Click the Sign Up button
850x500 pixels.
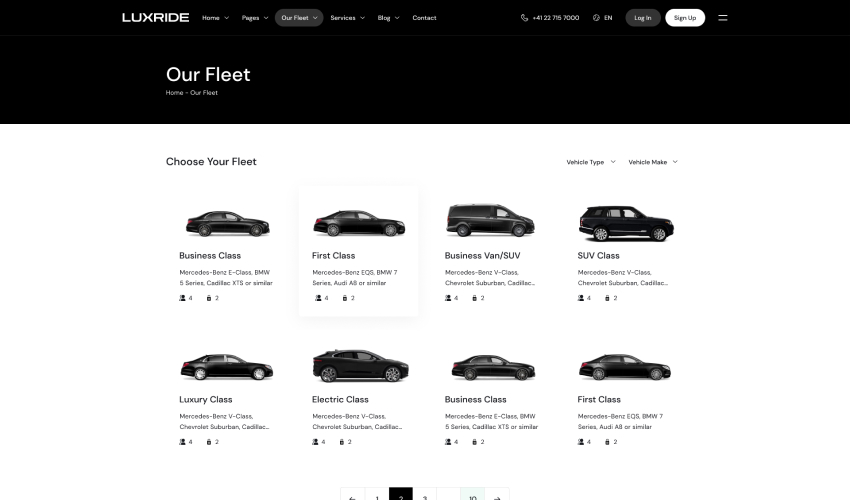pyautogui.click(x=685, y=17)
